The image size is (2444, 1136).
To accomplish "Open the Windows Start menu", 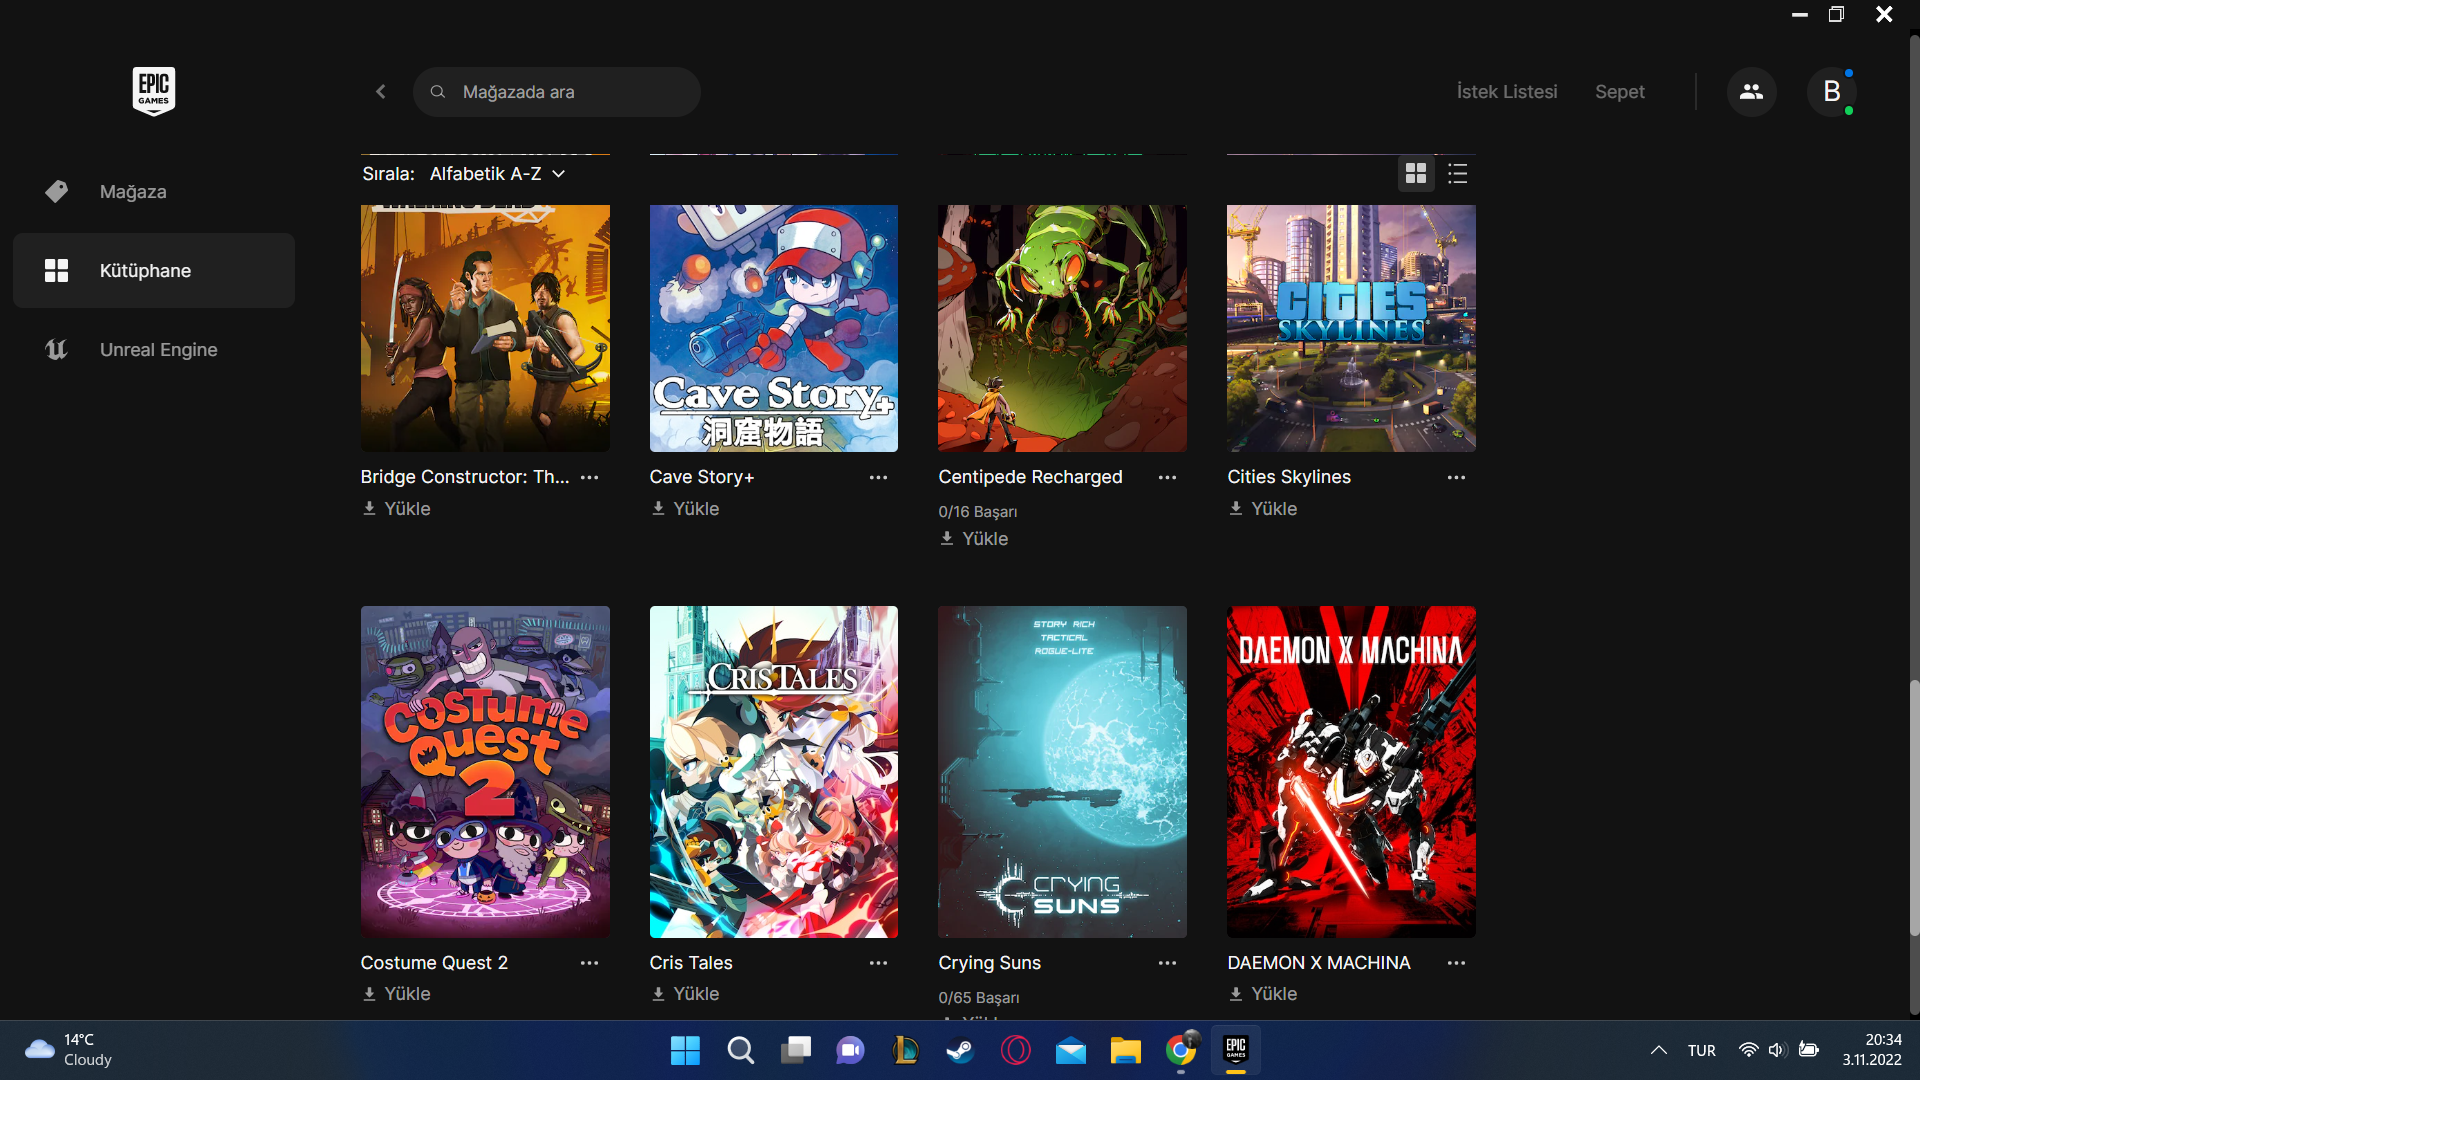I will point(685,1051).
